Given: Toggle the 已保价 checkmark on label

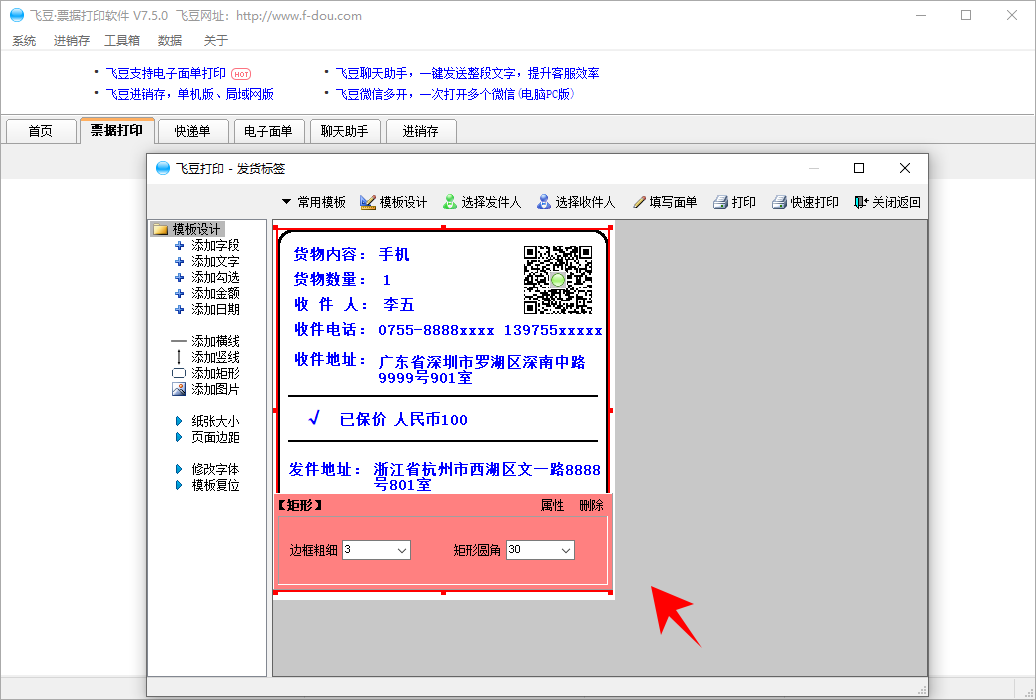Looking at the screenshot, I should coord(314,419).
